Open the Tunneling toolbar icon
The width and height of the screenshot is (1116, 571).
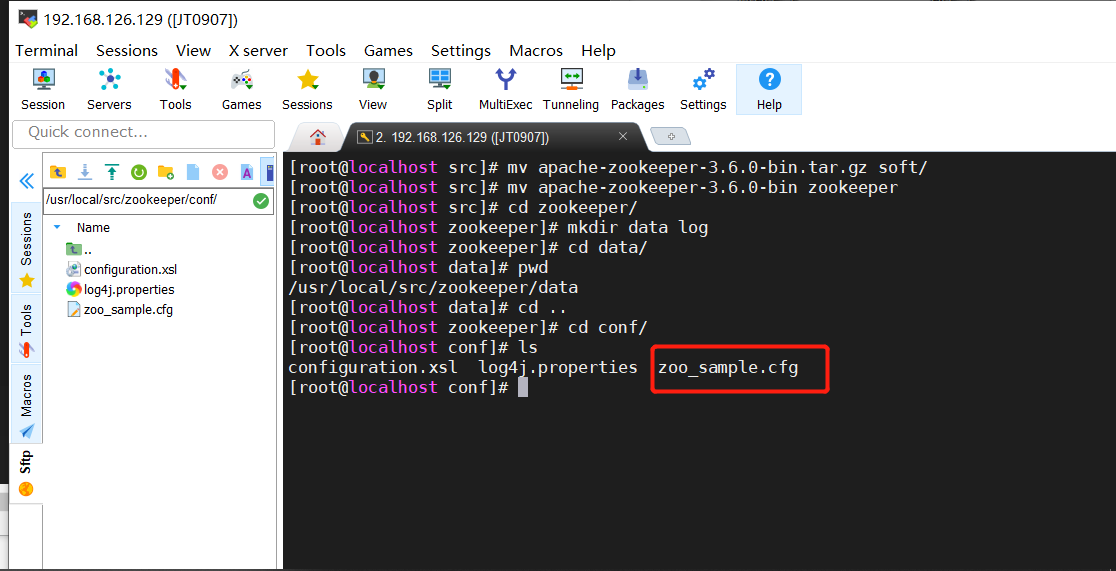[571, 90]
